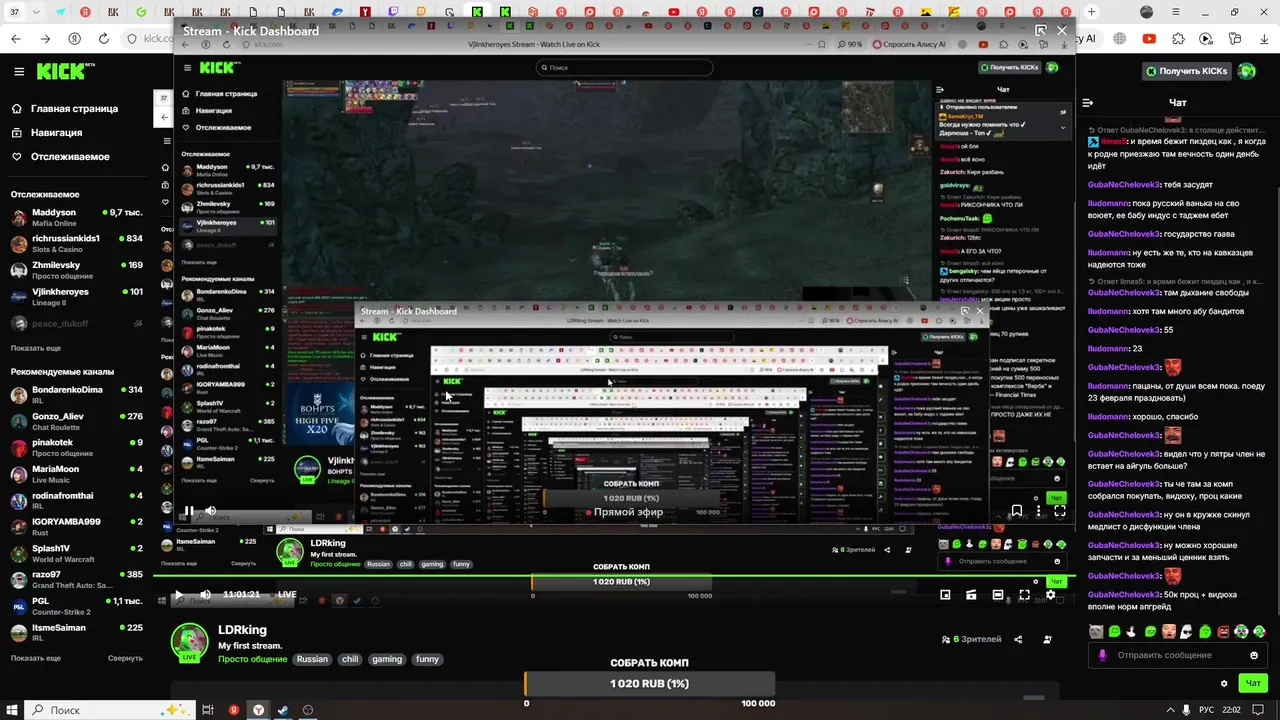1280x720 pixels.
Task: Click the follow-user icon next to share
Action: (1047, 639)
